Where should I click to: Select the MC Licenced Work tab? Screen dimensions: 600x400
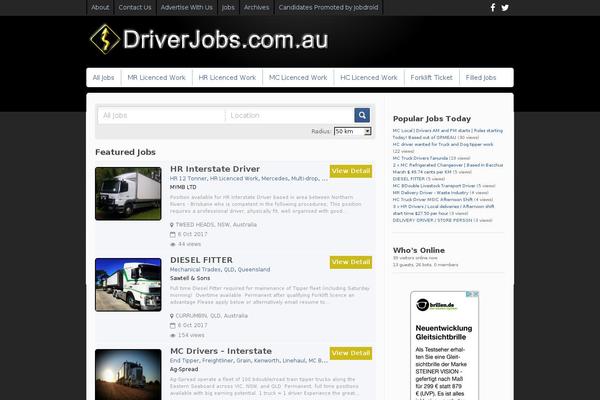coord(298,77)
